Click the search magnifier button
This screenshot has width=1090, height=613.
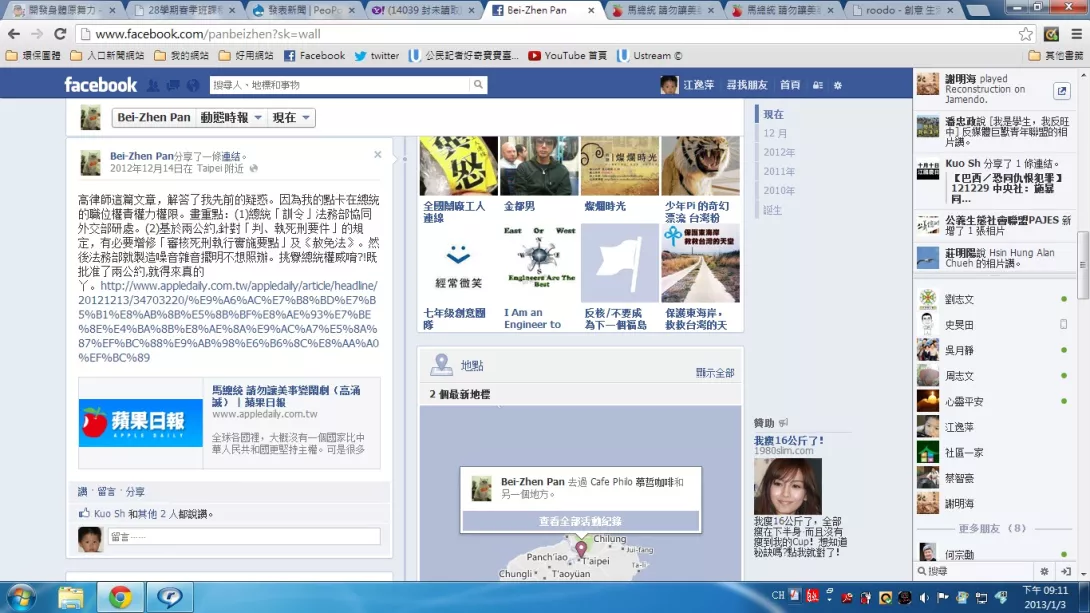(x=478, y=85)
